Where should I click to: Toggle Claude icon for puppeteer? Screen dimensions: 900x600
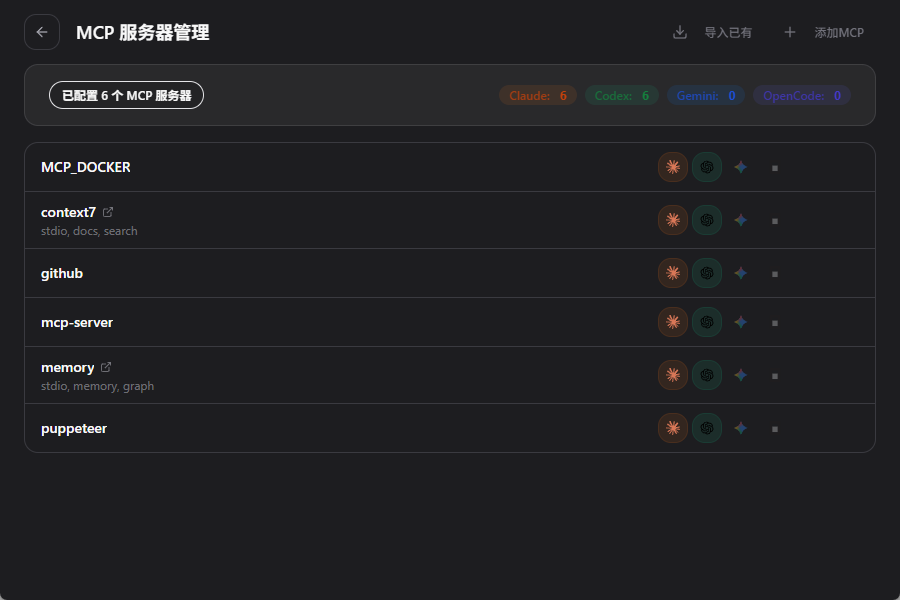click(x=673, y=428)
